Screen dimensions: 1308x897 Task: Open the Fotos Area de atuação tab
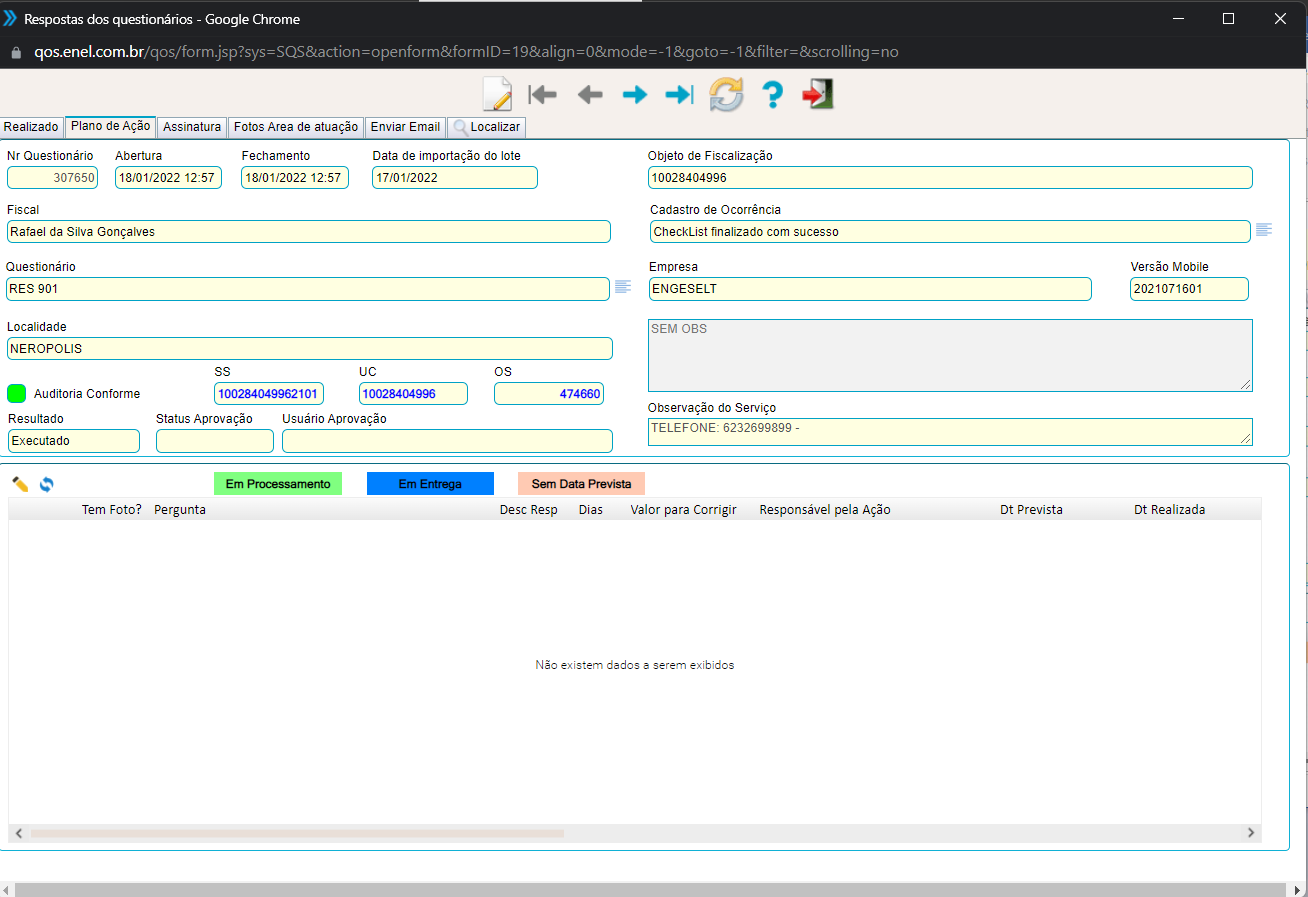(x=296, y=127)
